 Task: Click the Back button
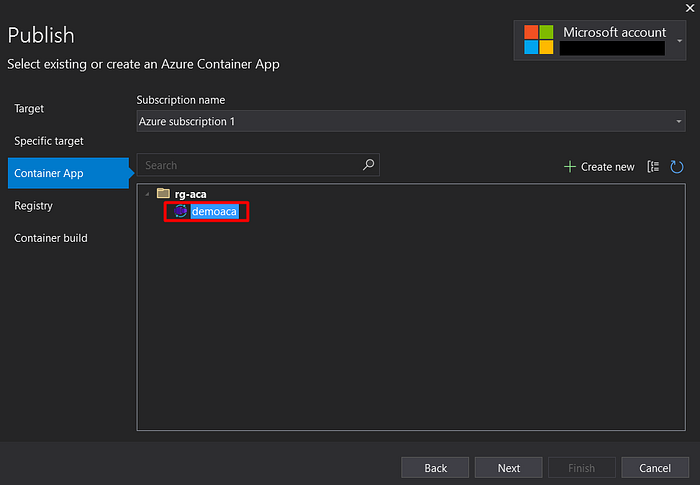click(435, 468)
